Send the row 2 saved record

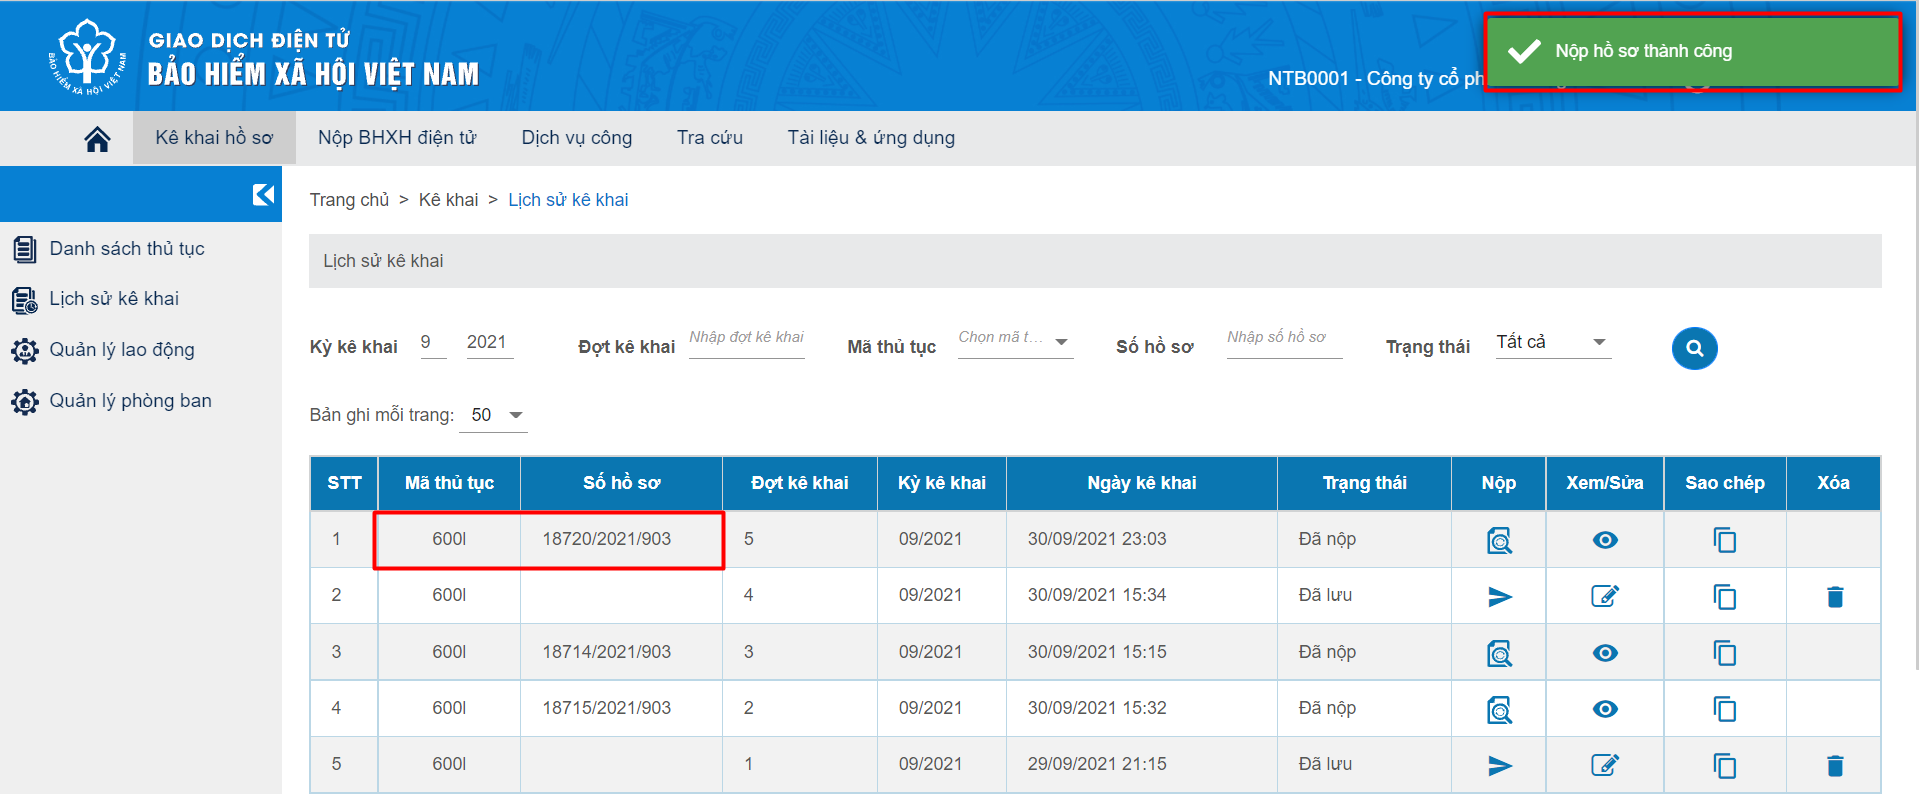point(1499,597)
